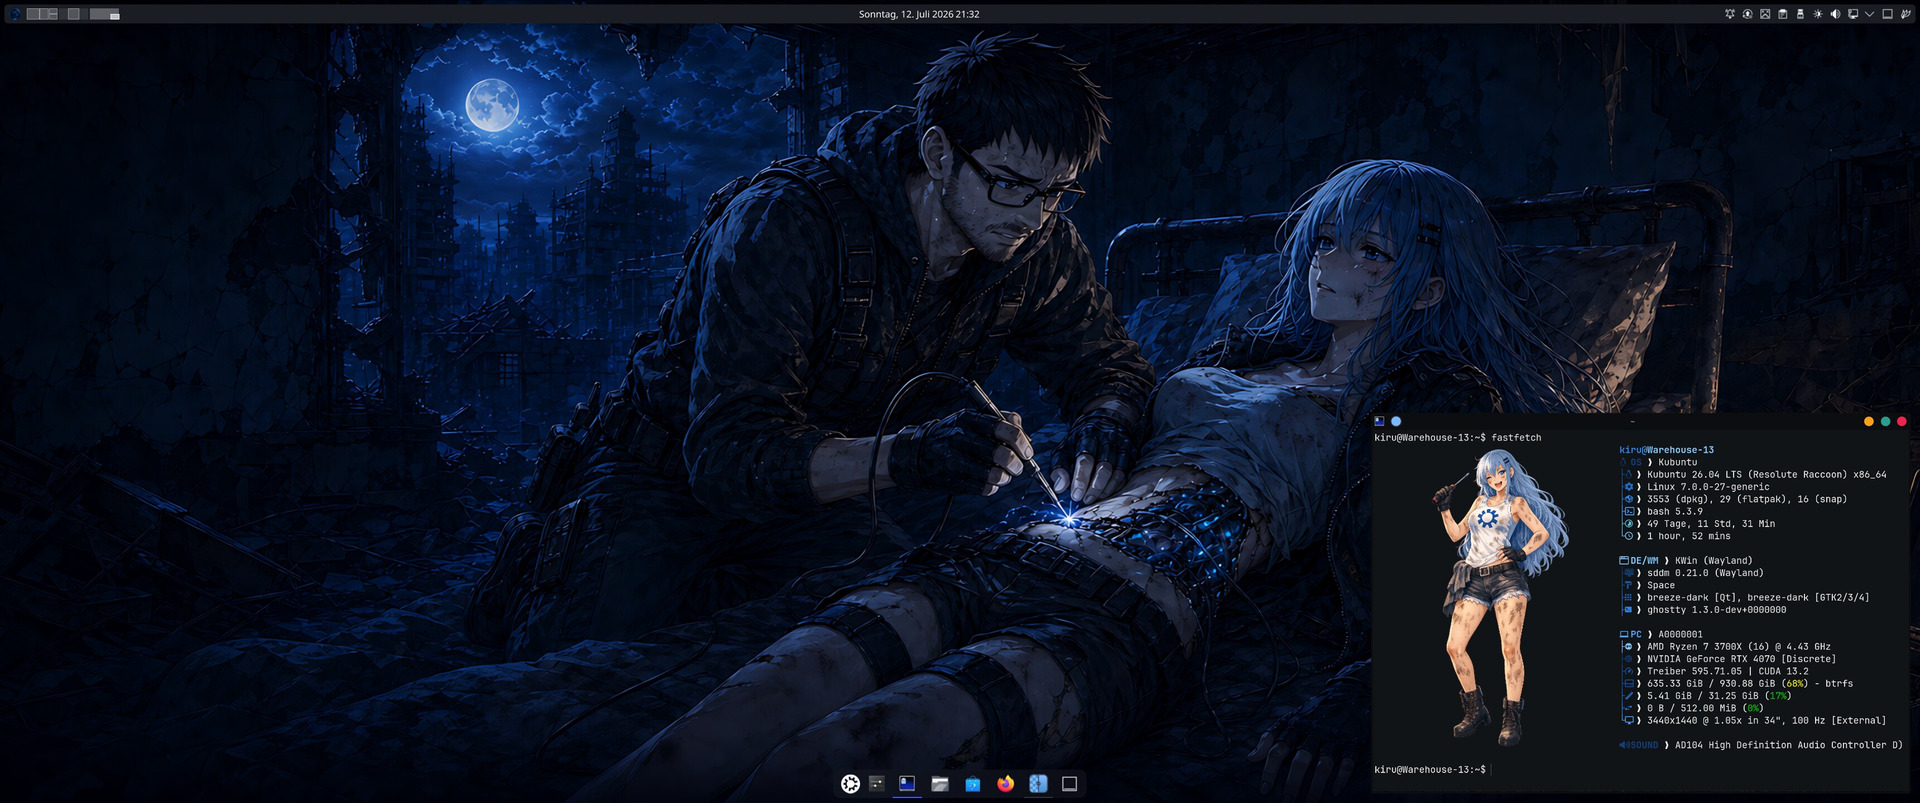The width and height of the screenshot is (1920, 803).
Task: Open the file manager from the dock
Action: click(940, 784)
